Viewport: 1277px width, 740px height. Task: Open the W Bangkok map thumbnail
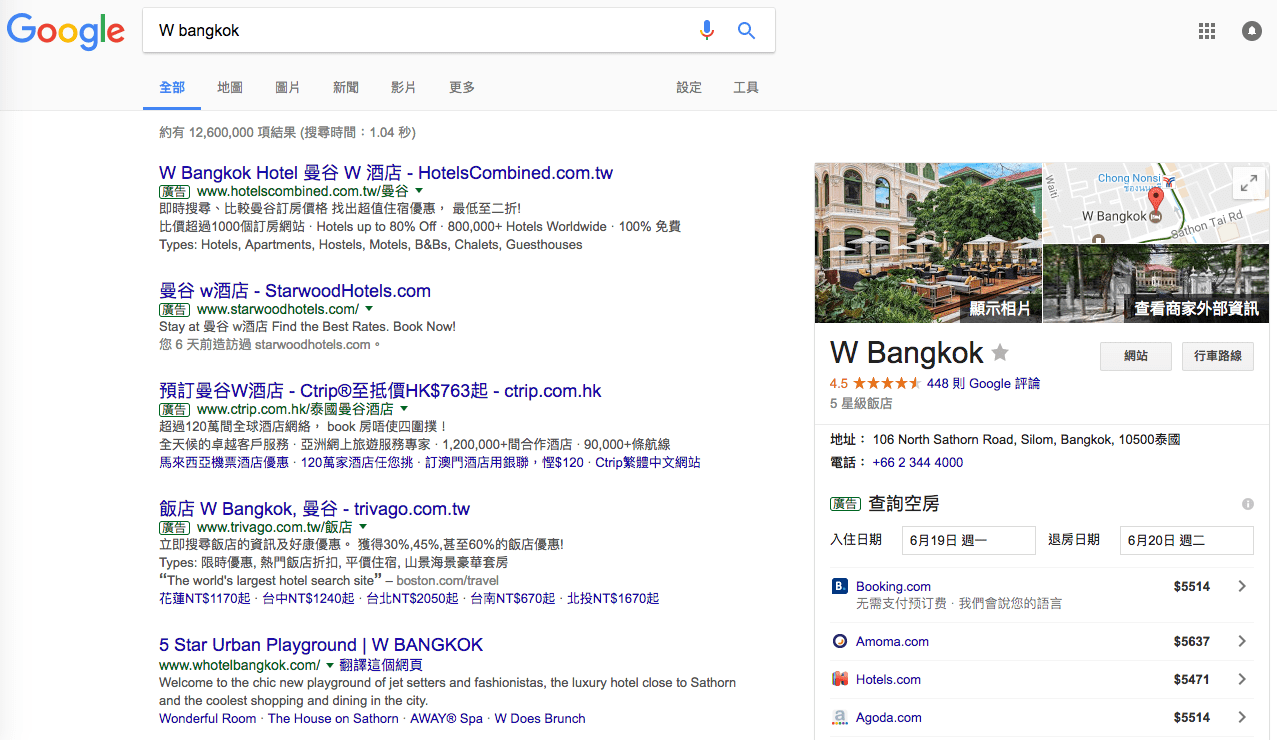[1156, 203]
